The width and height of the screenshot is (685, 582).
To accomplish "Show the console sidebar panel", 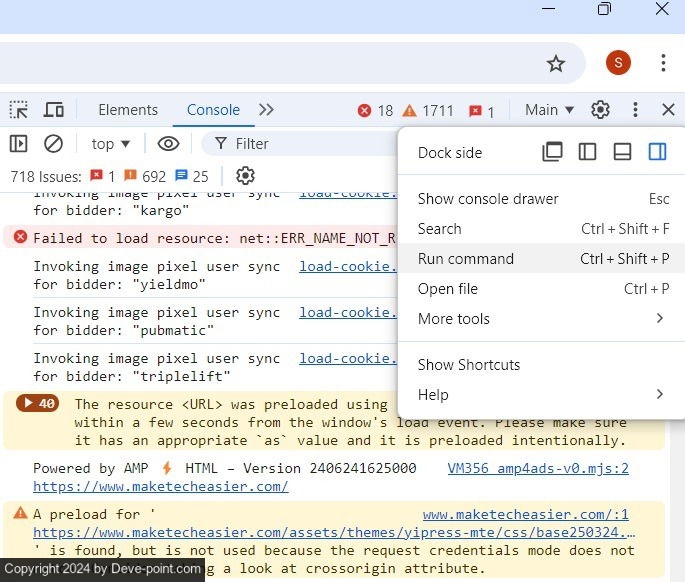I will [19, 144].
